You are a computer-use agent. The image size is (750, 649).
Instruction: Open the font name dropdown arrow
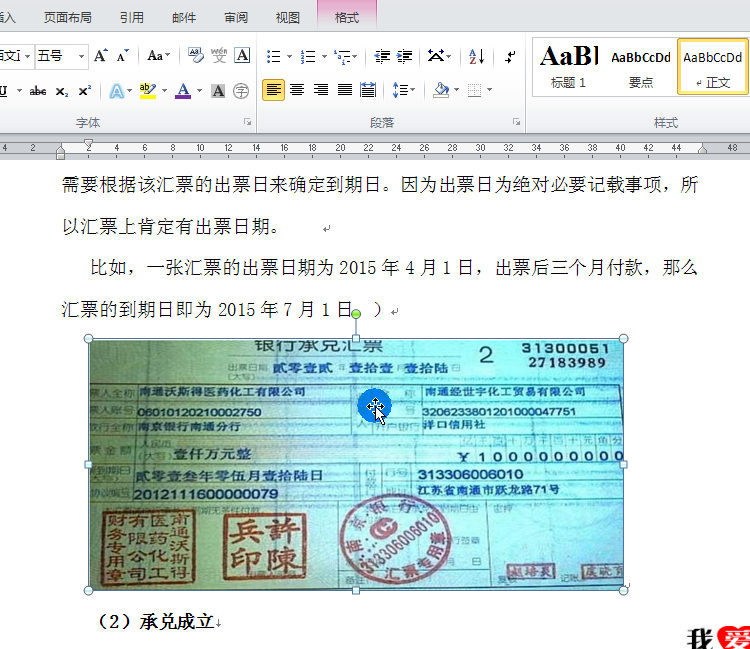pyautogui.click(x=28, y=56)
